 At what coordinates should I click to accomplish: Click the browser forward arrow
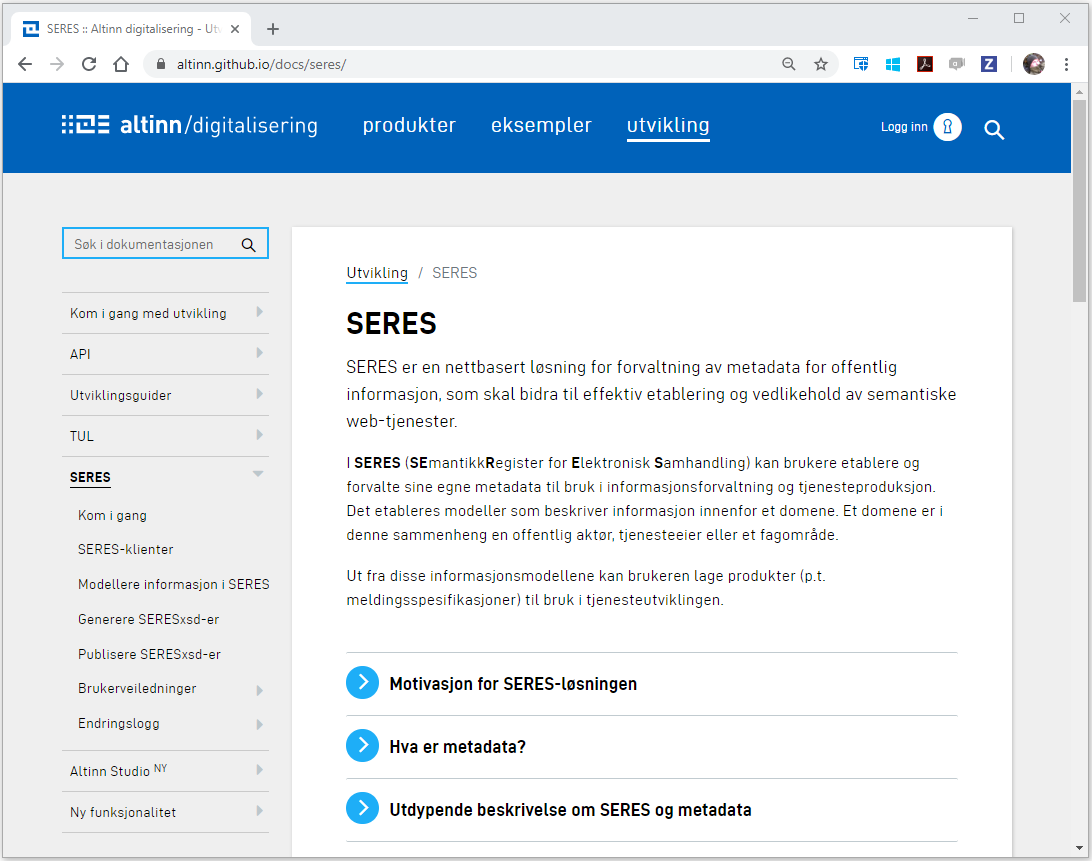pyautogui.click(x=57, y=64)
